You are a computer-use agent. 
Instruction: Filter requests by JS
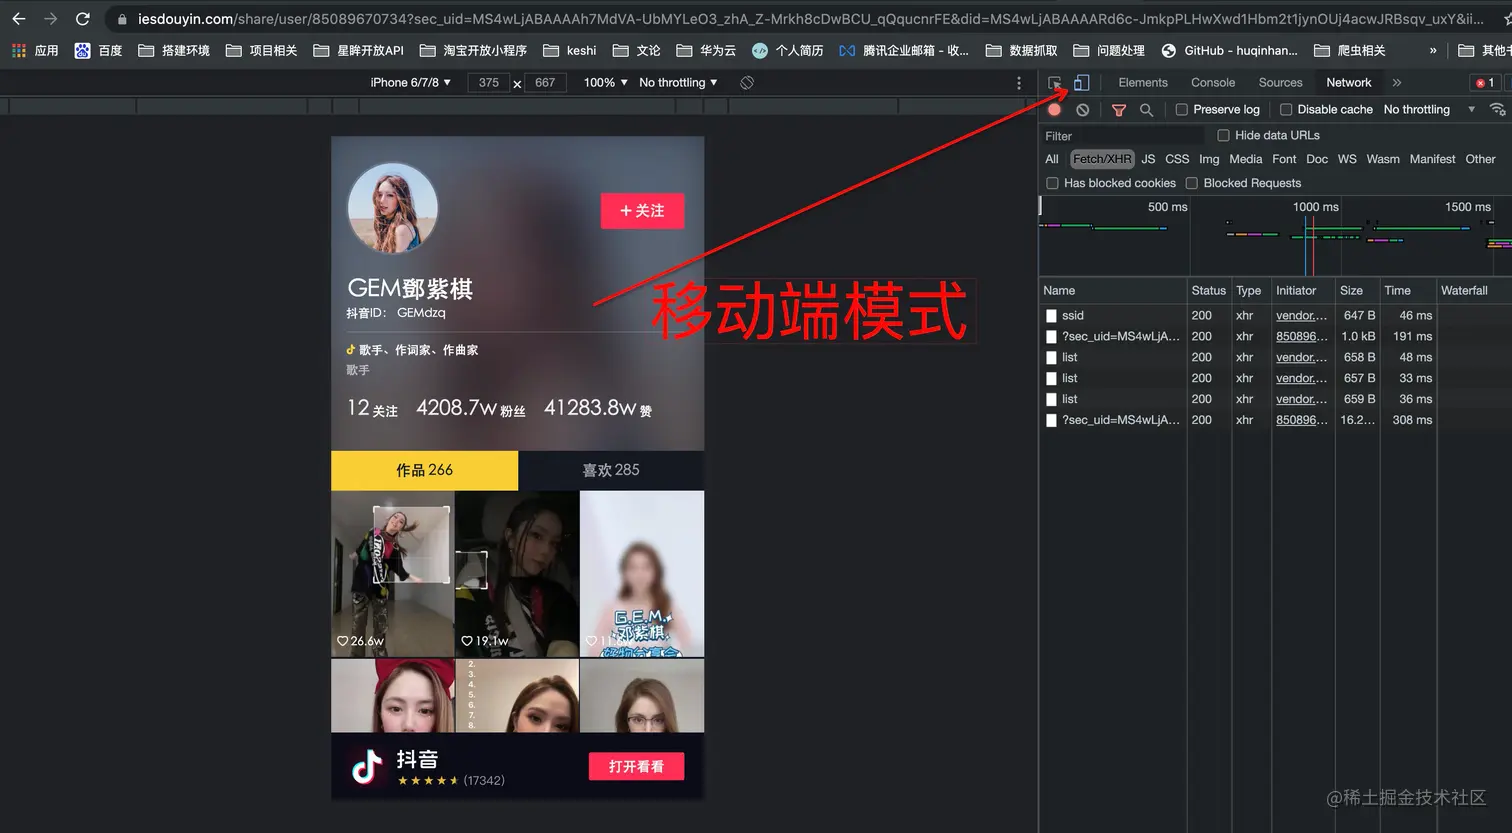1148,159
